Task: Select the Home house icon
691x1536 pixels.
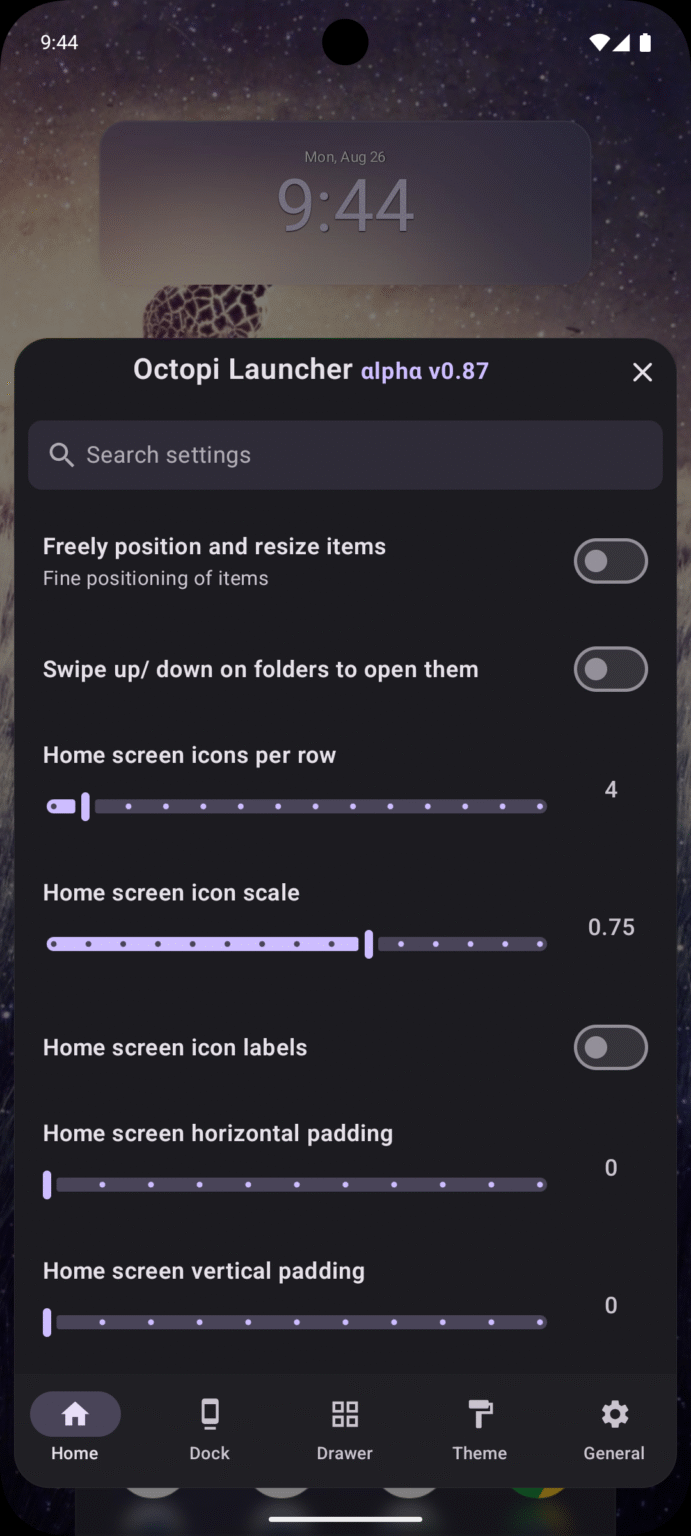Action: click(x=75, y=1413)
